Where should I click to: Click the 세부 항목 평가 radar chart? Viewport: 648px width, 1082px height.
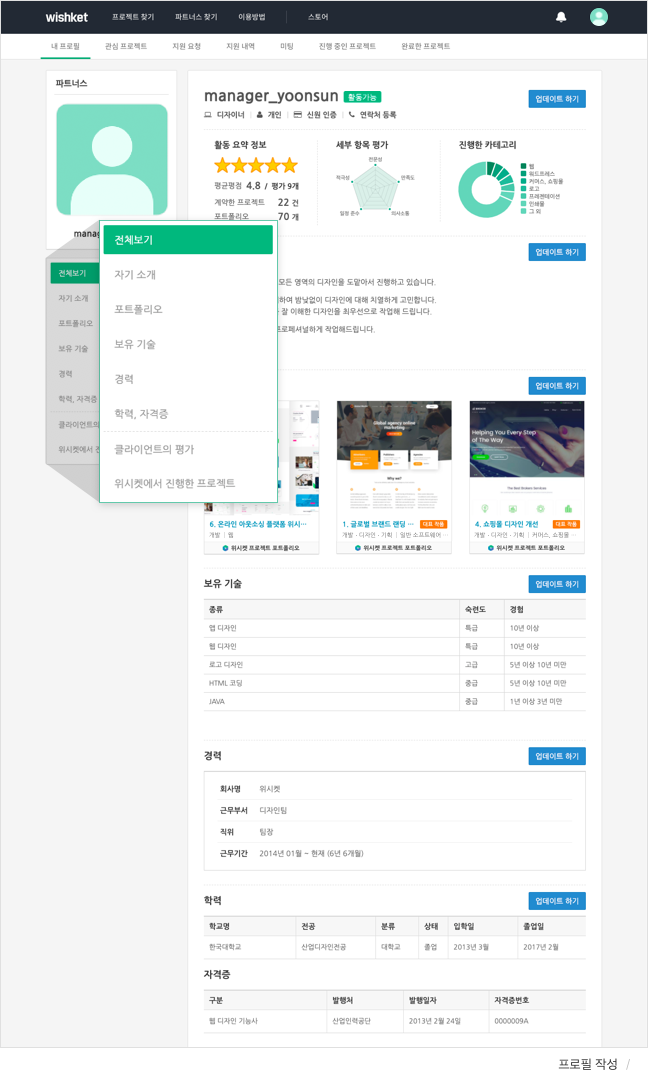point(376,186)
